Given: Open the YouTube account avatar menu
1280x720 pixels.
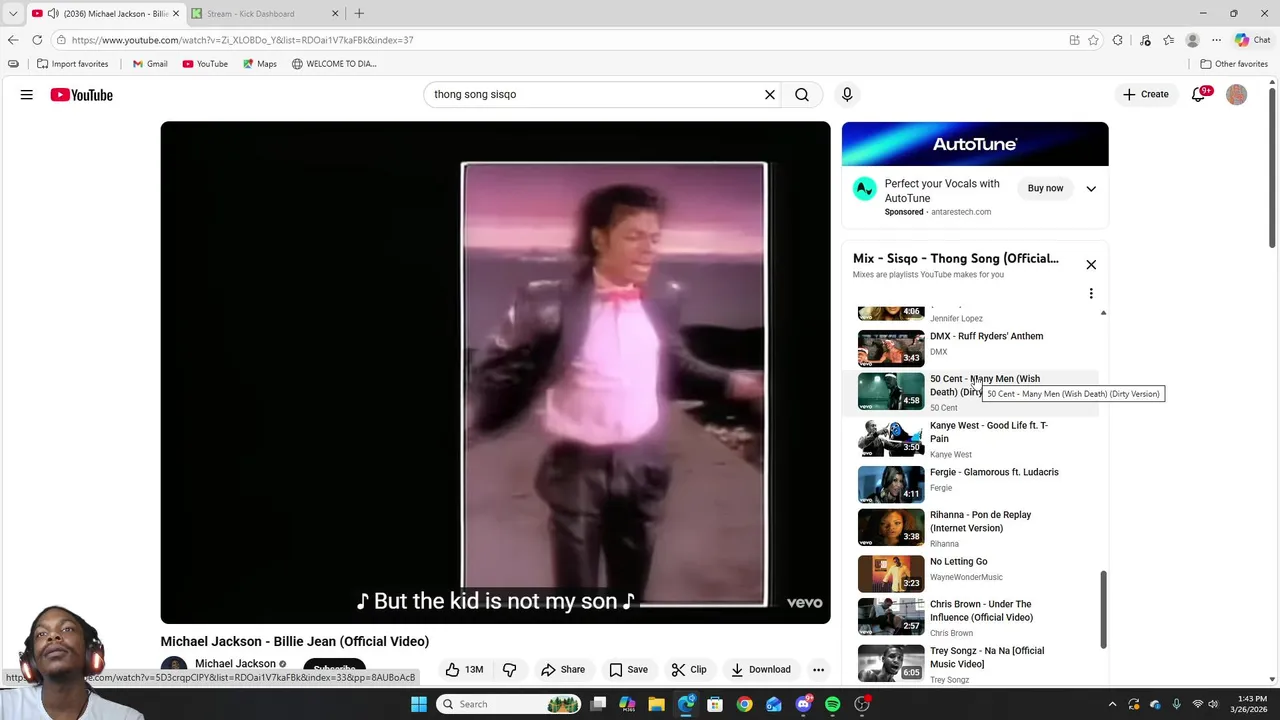Looking at the screenshot, I should click(x=1237, y=95).
